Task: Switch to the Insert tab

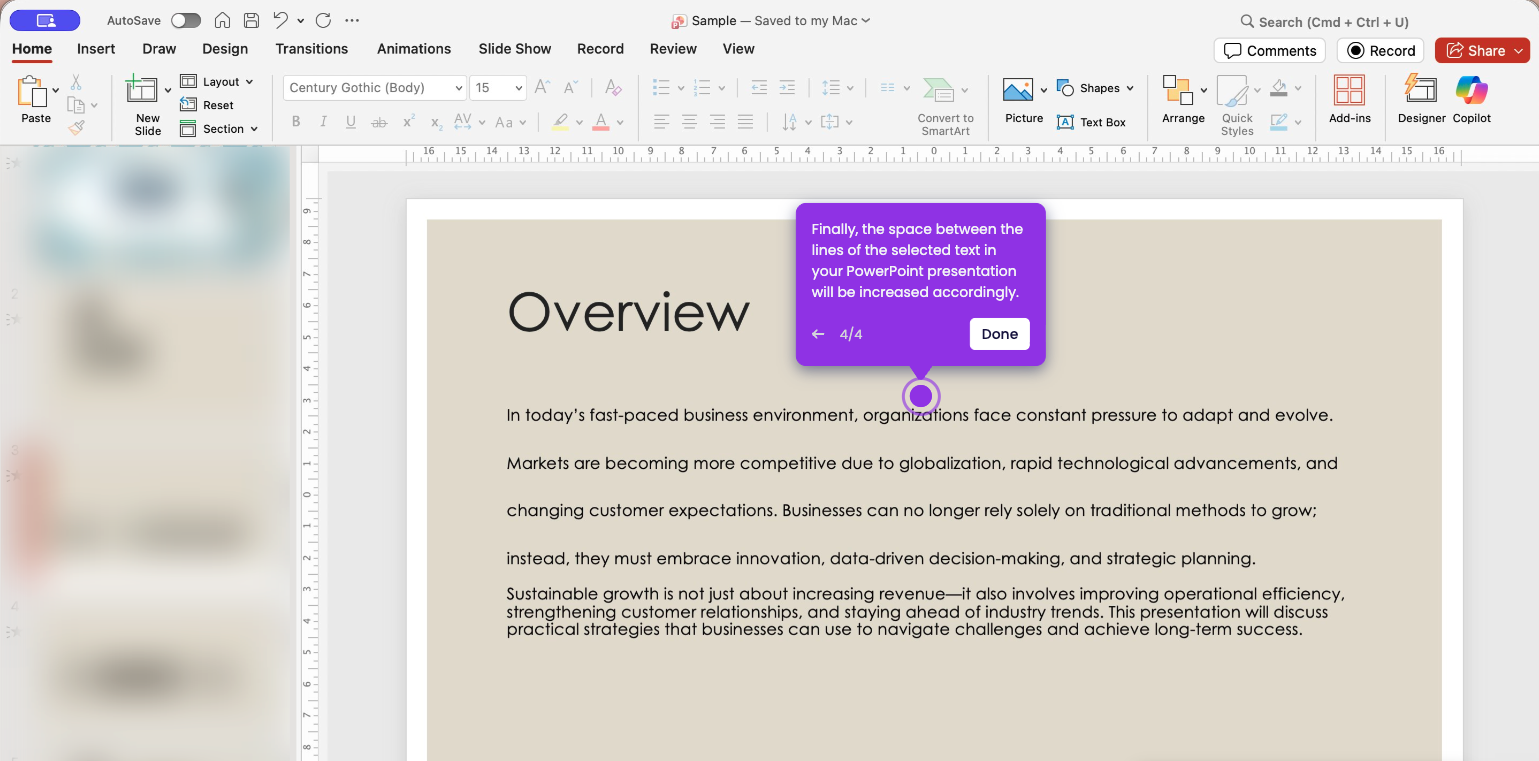Action: (x=96, y=49)
